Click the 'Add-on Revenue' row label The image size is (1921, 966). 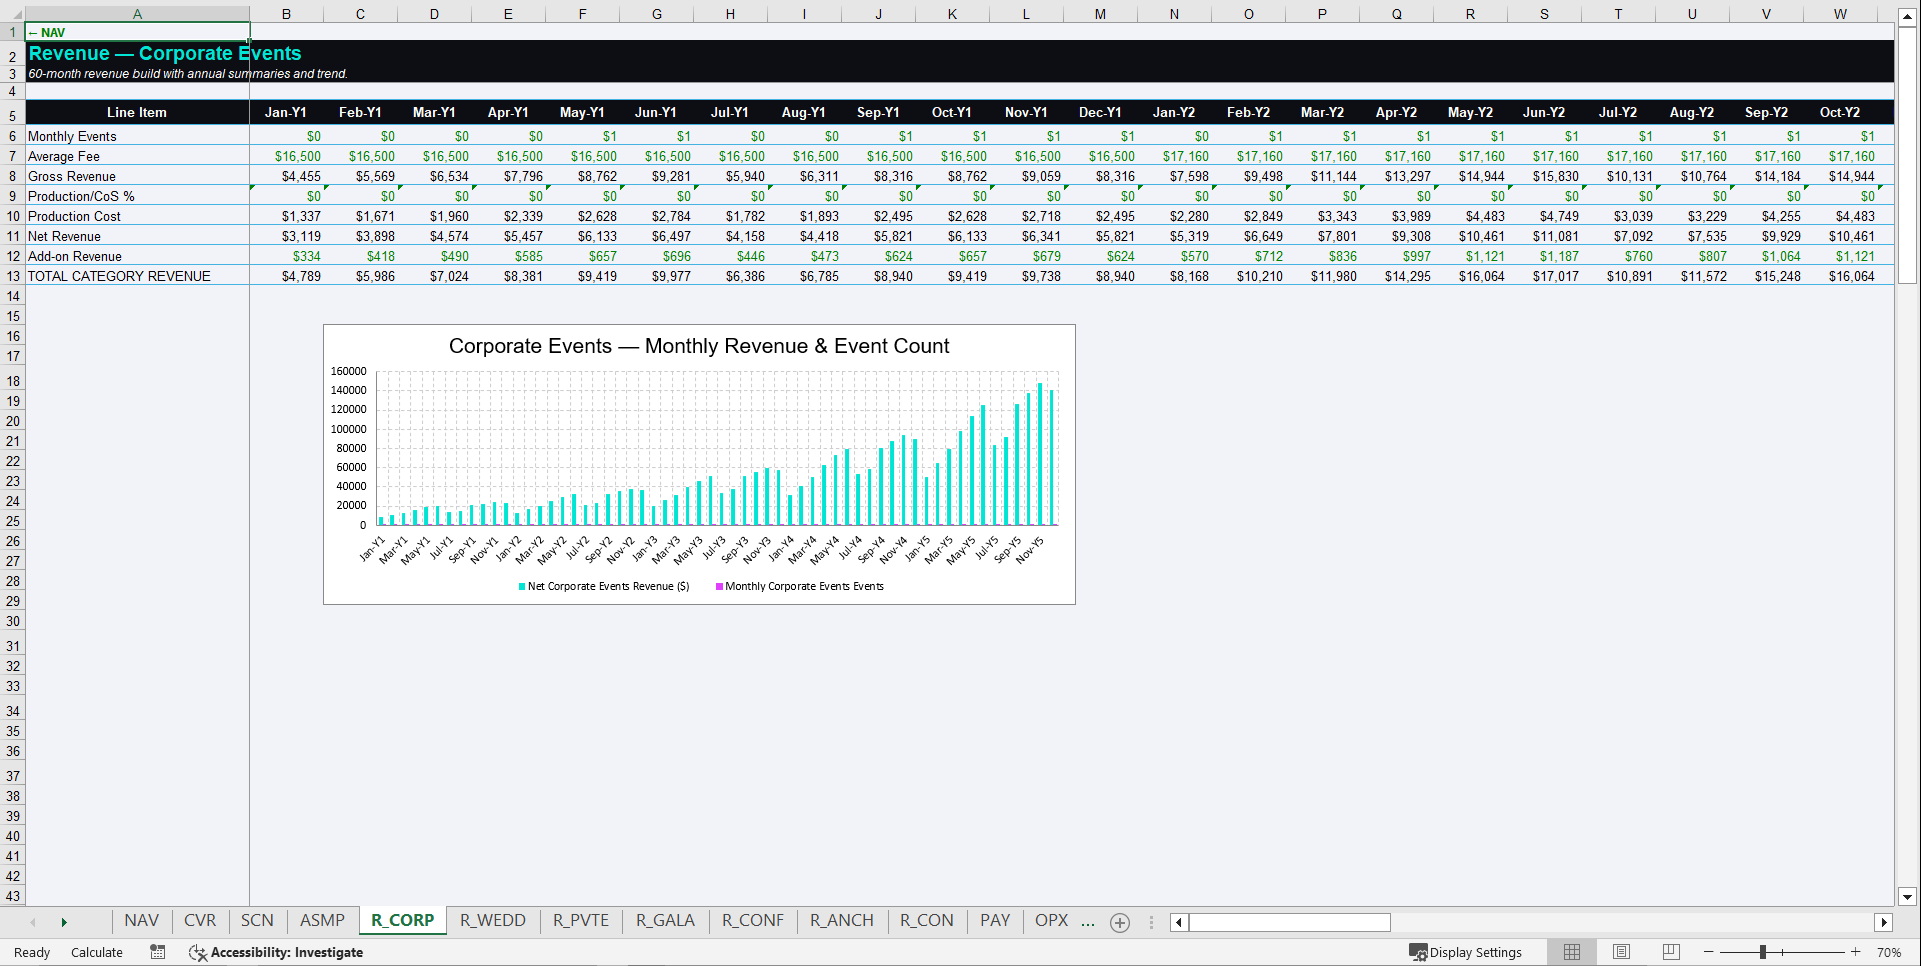(75, 256)
